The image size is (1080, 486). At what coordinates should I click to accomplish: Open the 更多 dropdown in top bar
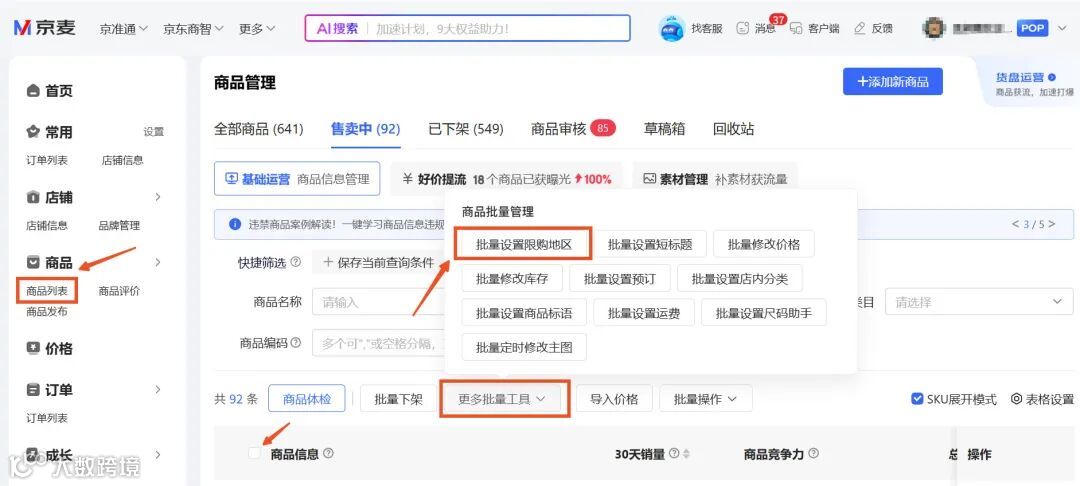[x=257, y=29]
